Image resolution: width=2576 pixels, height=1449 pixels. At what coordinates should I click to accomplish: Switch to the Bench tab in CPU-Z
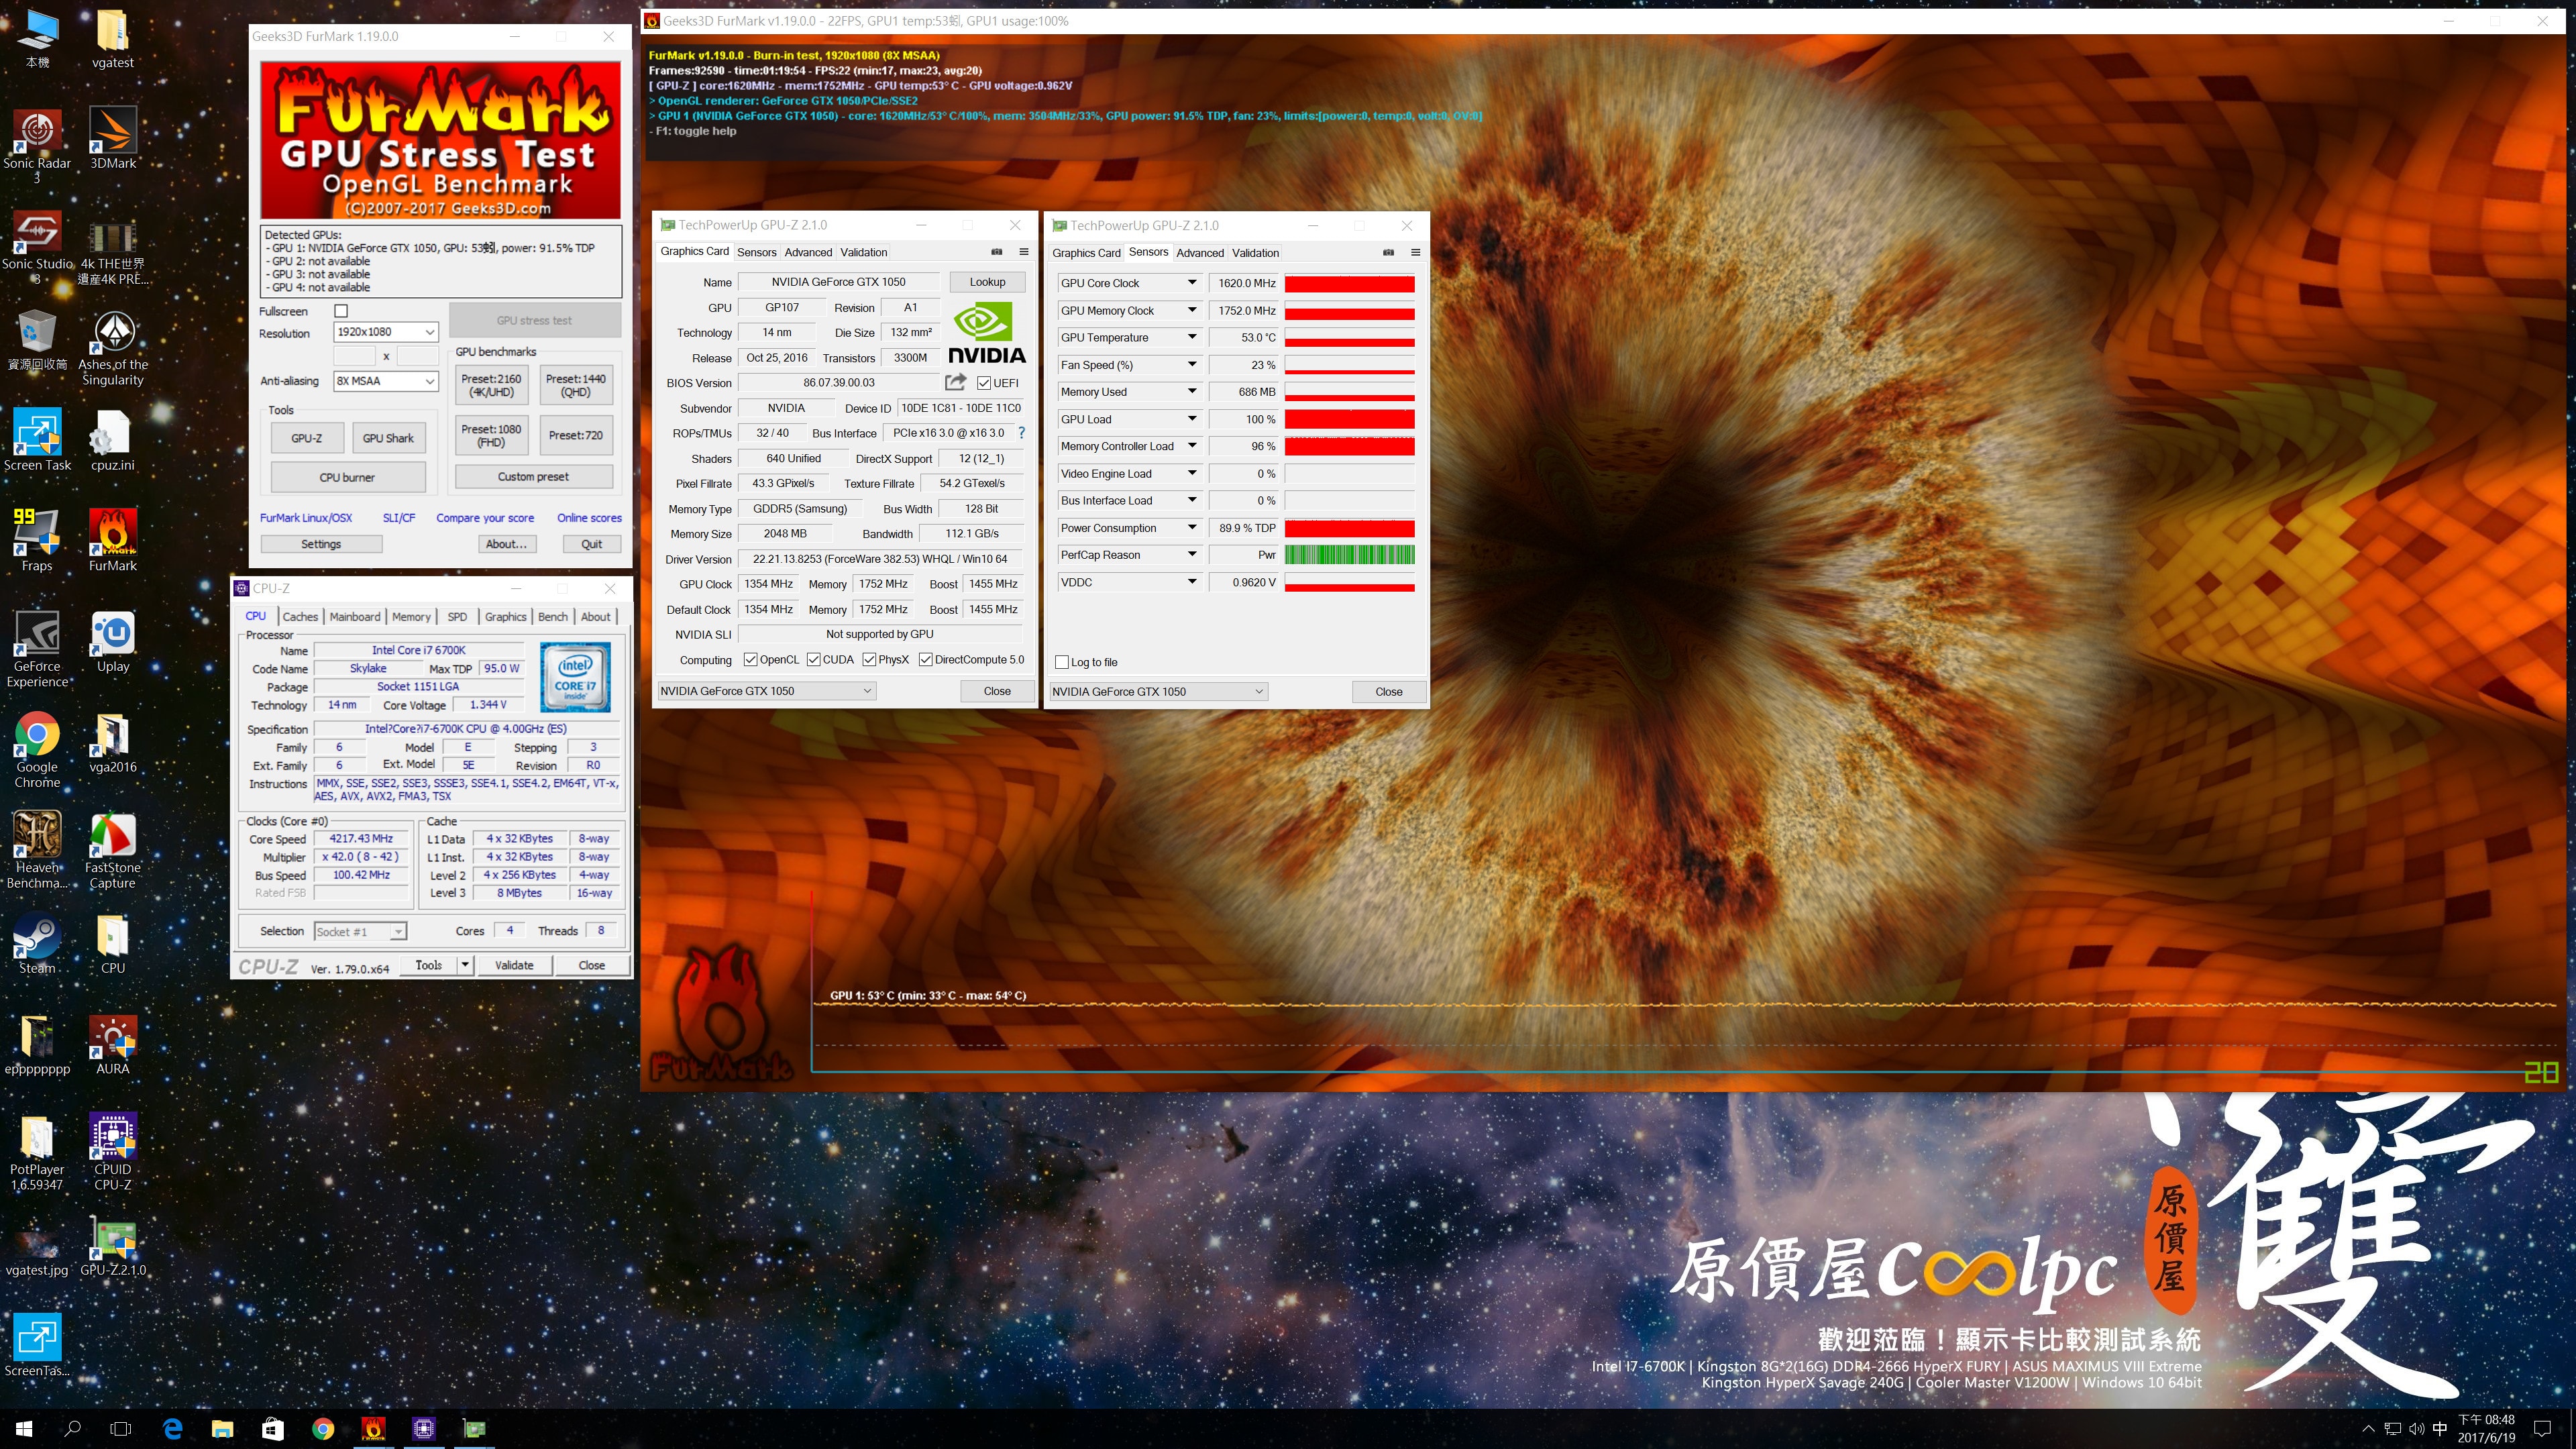click(x=553, y=617)
